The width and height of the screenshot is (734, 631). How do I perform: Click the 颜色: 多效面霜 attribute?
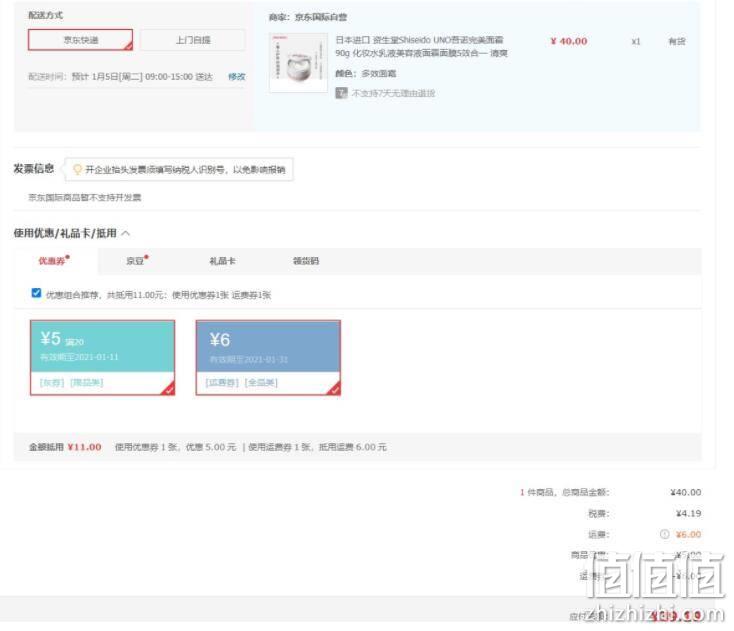366,73
